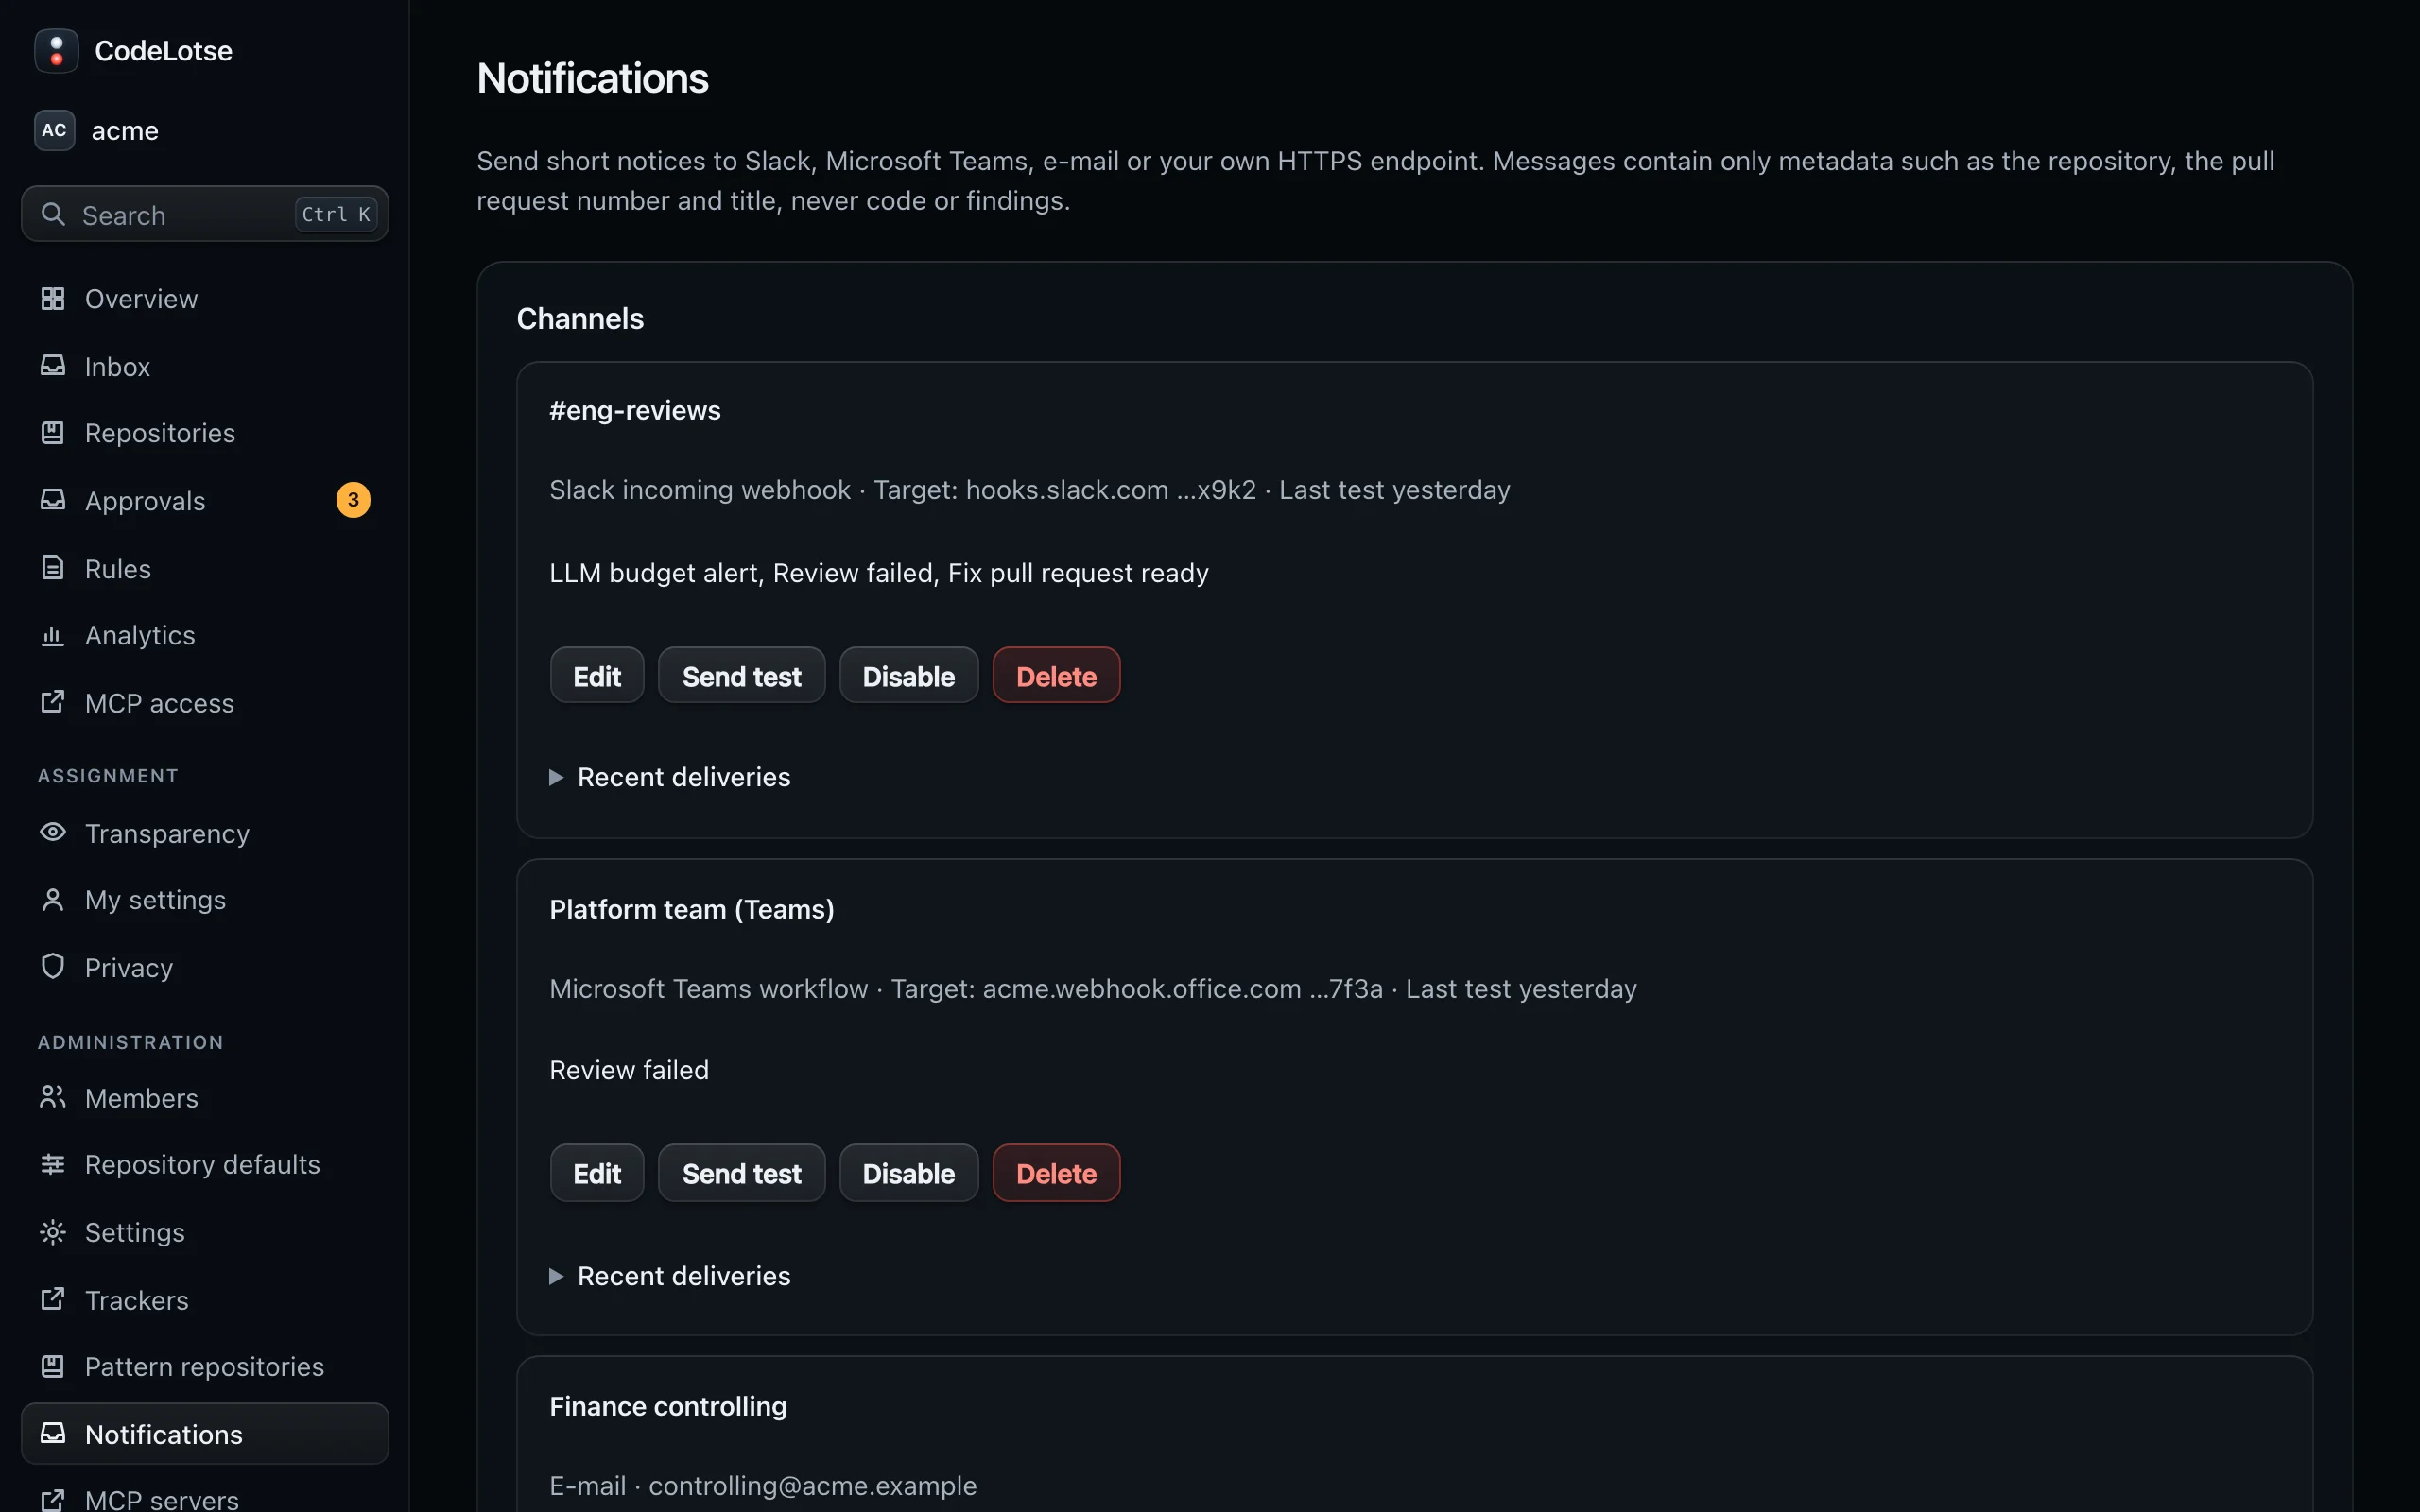
Task: Click the Members people icon
Action: [x=53, y=1098]
